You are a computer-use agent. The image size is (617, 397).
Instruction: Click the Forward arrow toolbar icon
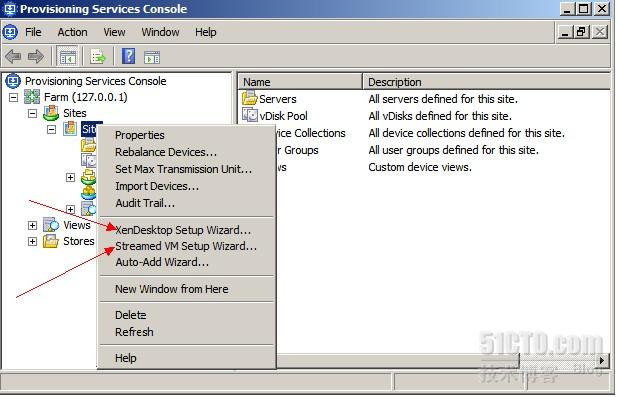(35, 57)
